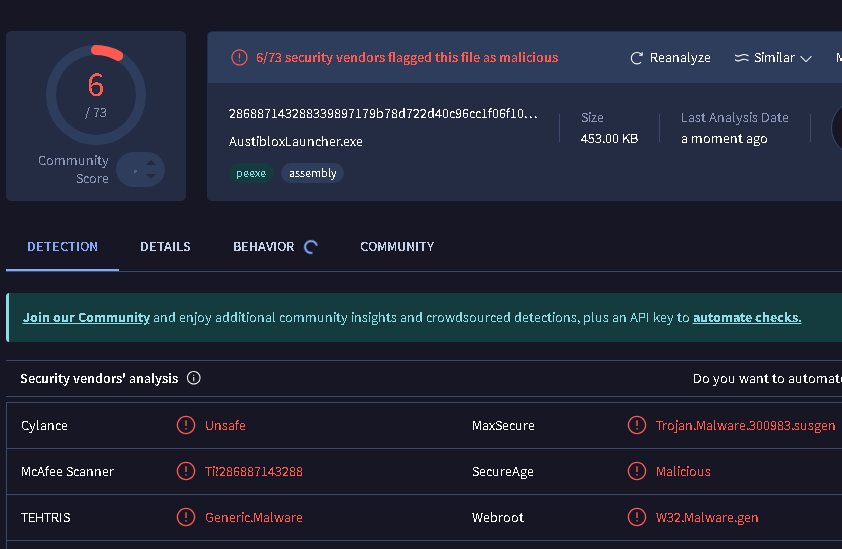Image resolution: width=842 pixels, height=549 pixels.
Task: Switch to the COMMUNITY tab
Action: click(x=397, y=247)
